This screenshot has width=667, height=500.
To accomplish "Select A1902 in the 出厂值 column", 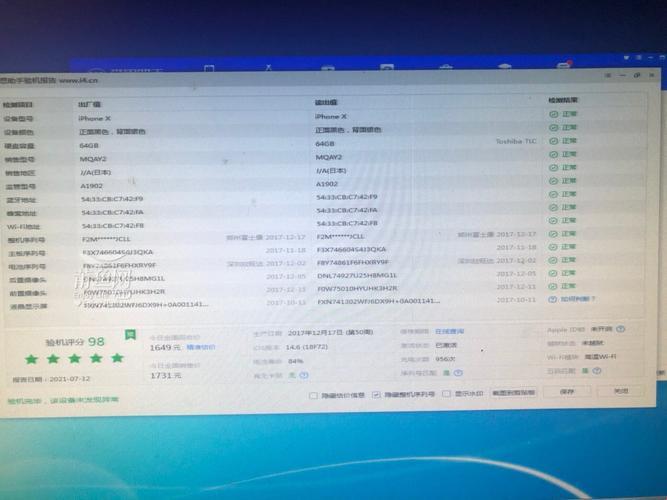I will 91,186.
